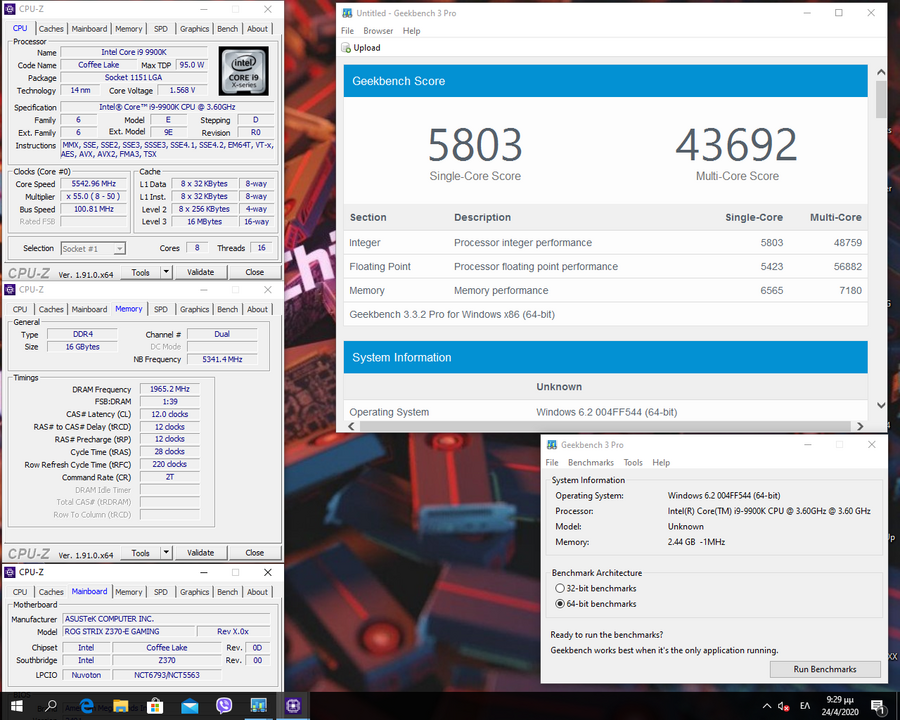Open the Windows Start menu
The width and height of the screenshot is (900, 720).
click(17, 706)
